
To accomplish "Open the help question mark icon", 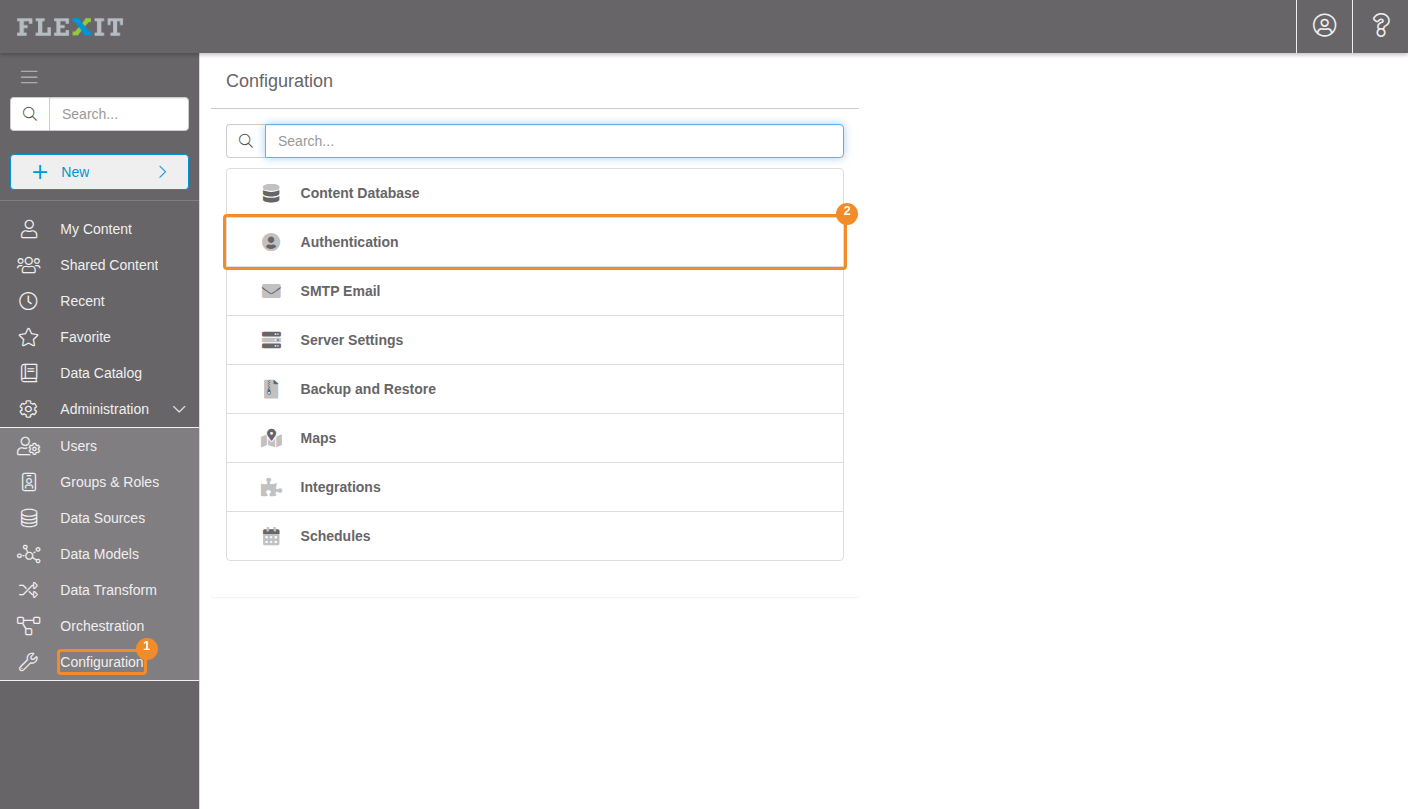I will click(x=1381, y=26).
